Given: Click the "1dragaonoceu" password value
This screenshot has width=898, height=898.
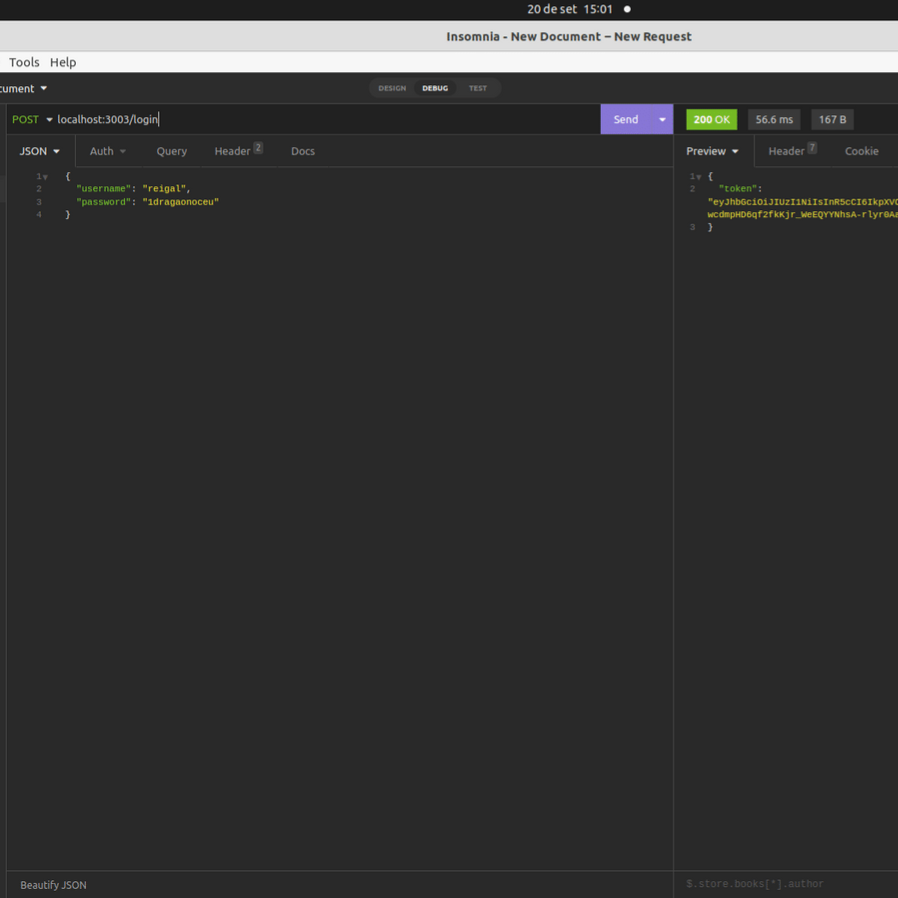Looking at the screenshot, I should (180, 202).
